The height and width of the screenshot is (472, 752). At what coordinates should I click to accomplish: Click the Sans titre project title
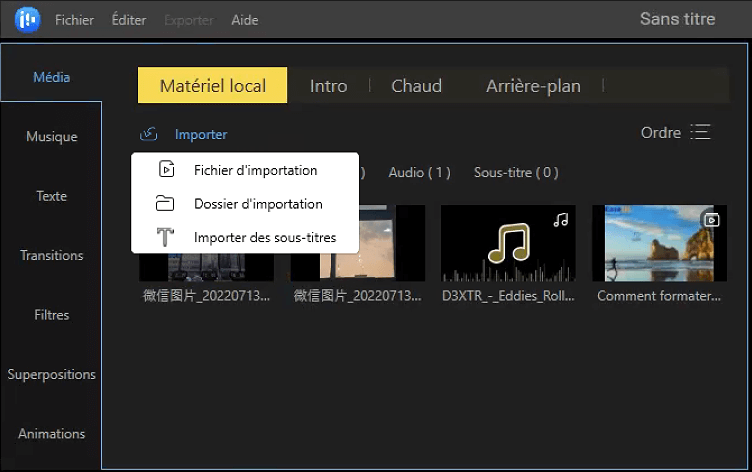click(x=677, y=19)
